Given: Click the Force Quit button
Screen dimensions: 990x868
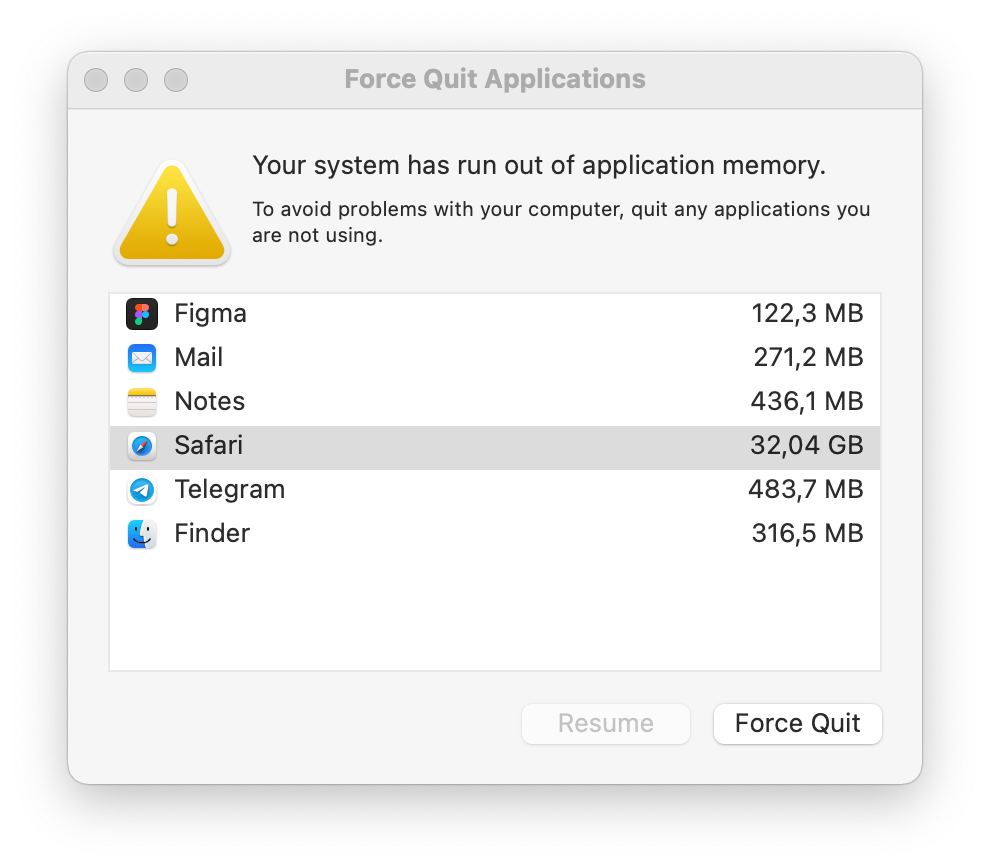Looking at the screenshot, I should [x=797, y=723].
